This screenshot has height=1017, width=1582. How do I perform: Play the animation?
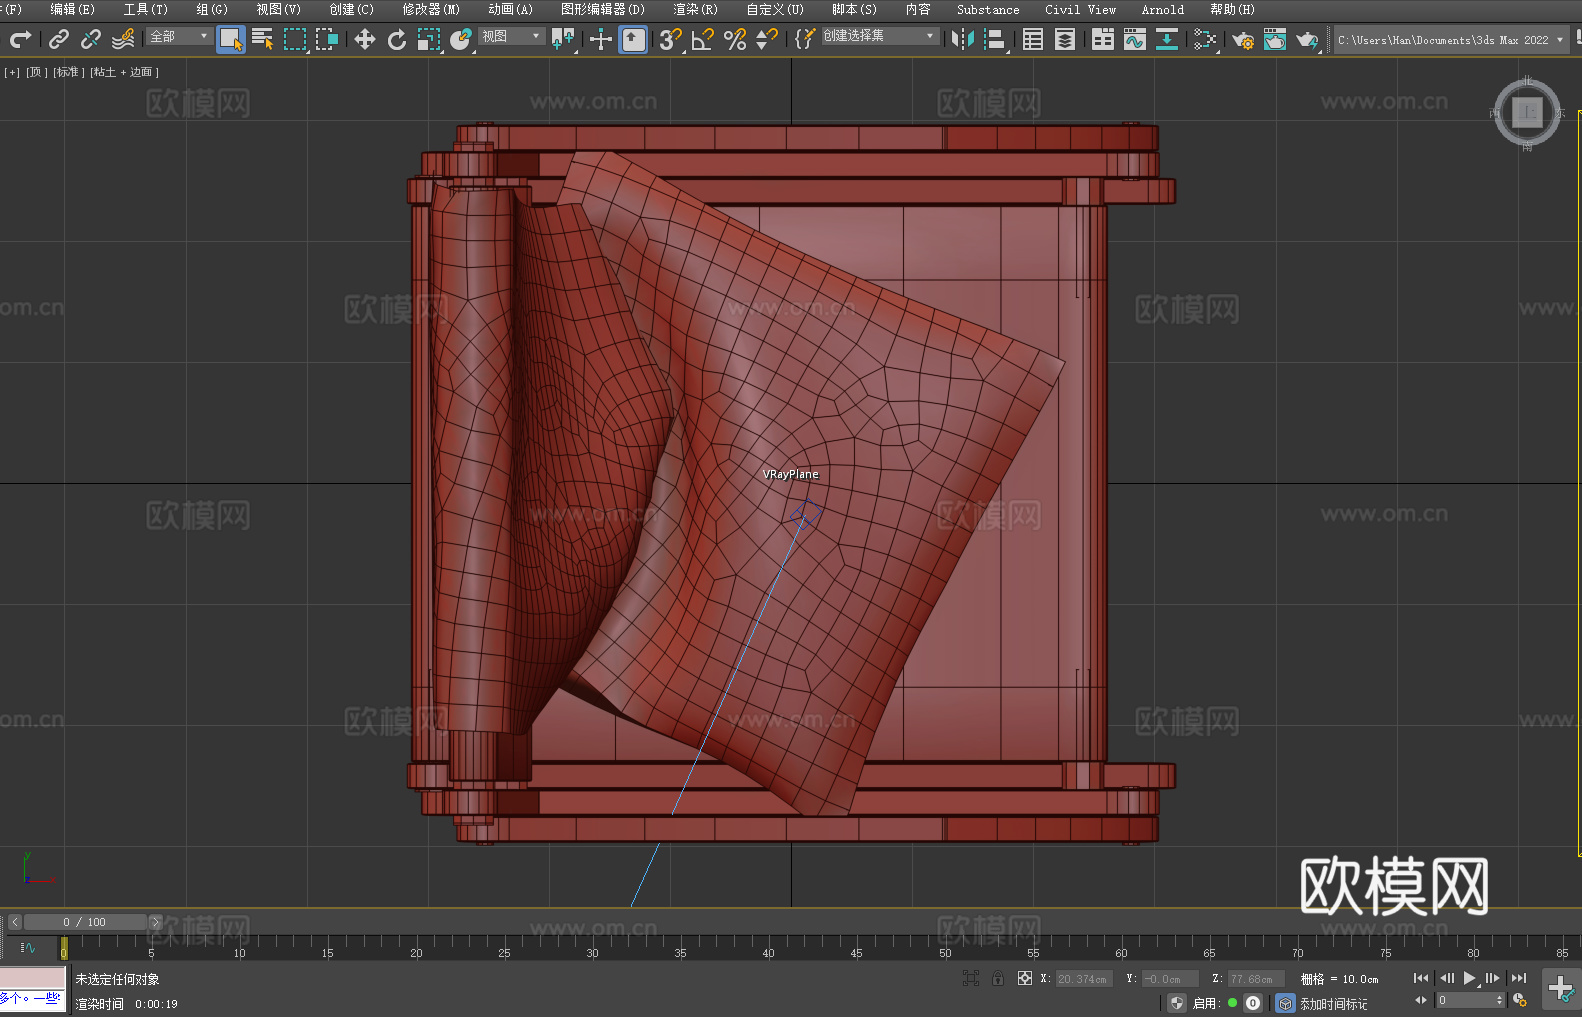click(x=1470, y=978)
